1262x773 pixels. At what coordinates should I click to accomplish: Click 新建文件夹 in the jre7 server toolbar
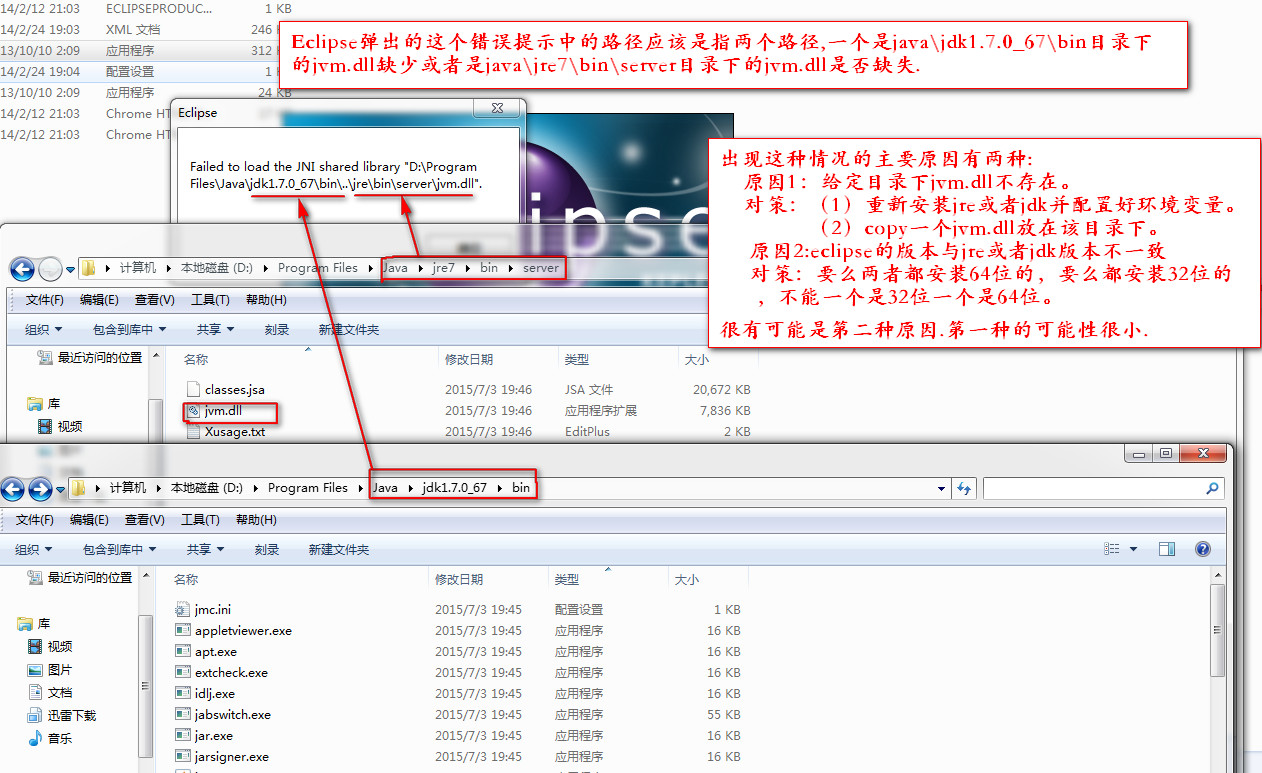point(348,329)
